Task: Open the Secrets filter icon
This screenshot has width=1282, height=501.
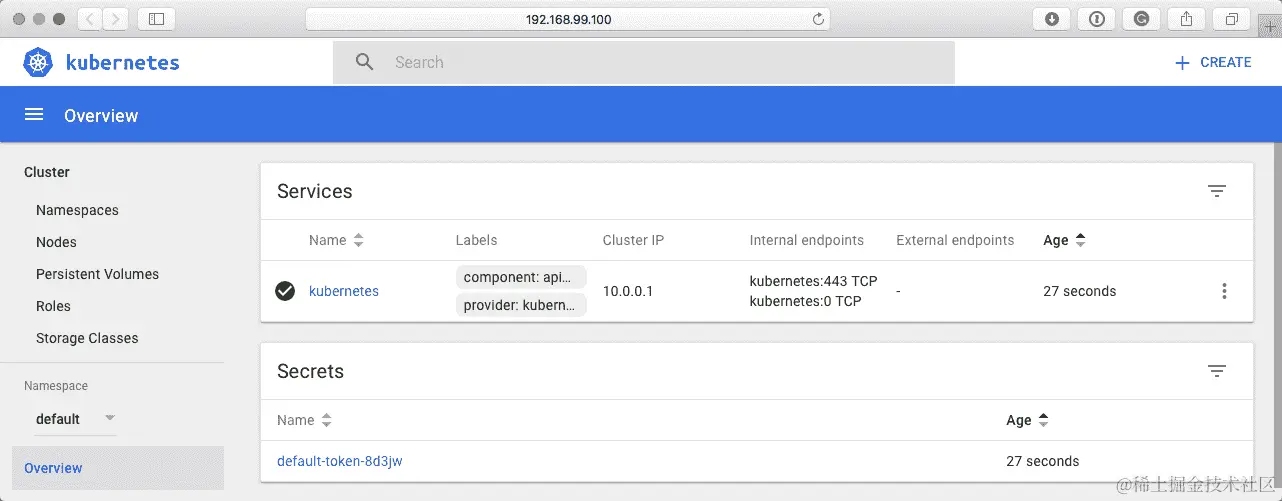Action: [1216, 371]
